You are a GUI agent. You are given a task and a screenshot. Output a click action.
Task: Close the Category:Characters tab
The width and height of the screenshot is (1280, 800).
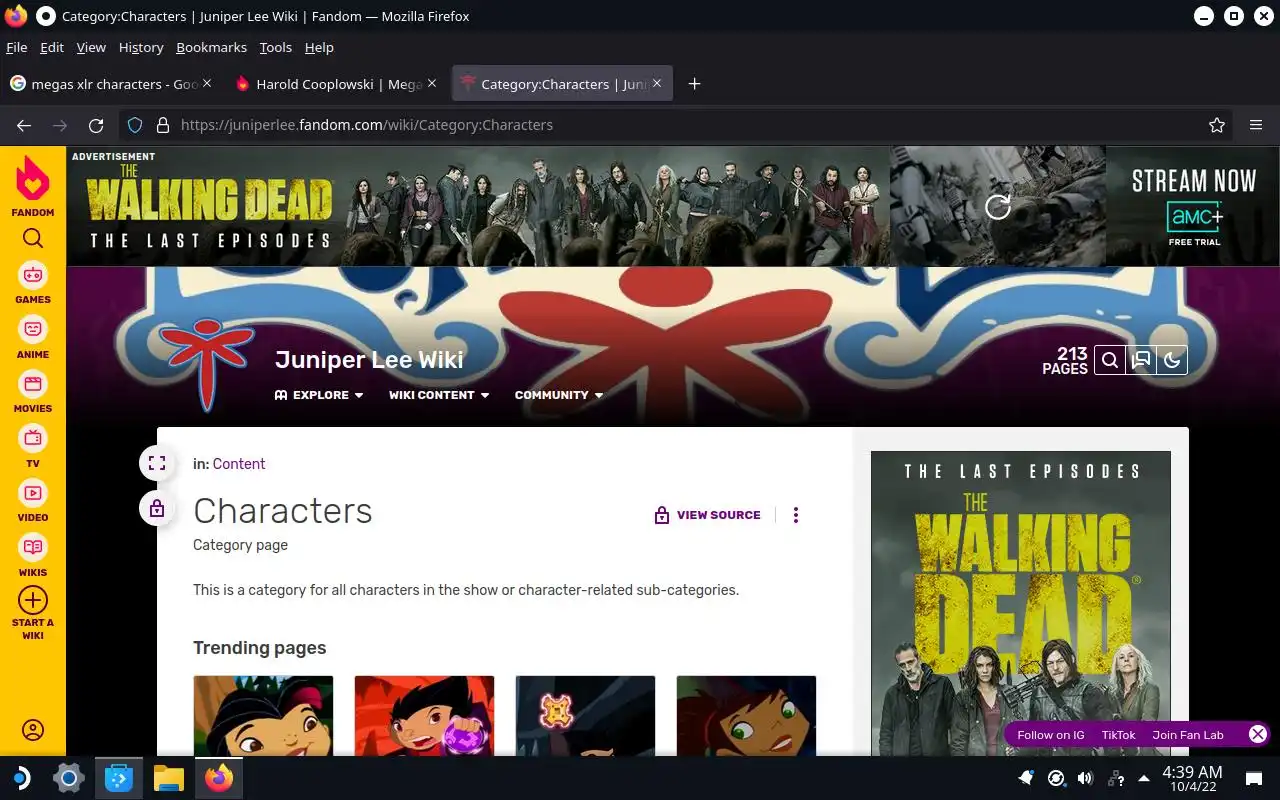[x=657, y=84]
